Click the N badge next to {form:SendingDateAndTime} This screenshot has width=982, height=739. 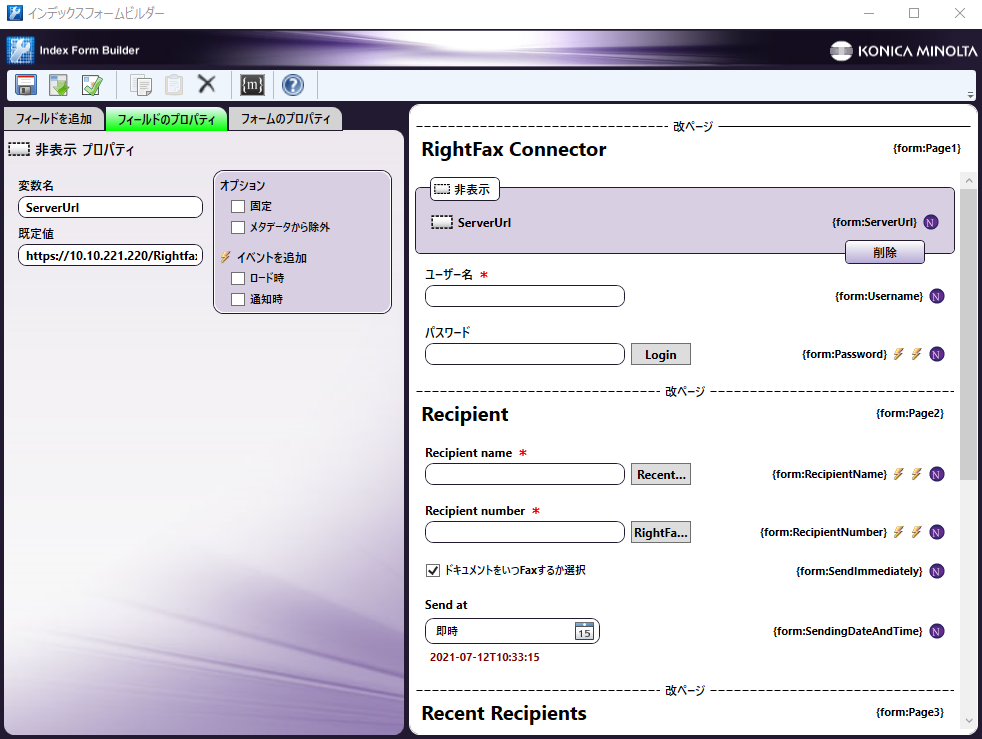point(936,631)
